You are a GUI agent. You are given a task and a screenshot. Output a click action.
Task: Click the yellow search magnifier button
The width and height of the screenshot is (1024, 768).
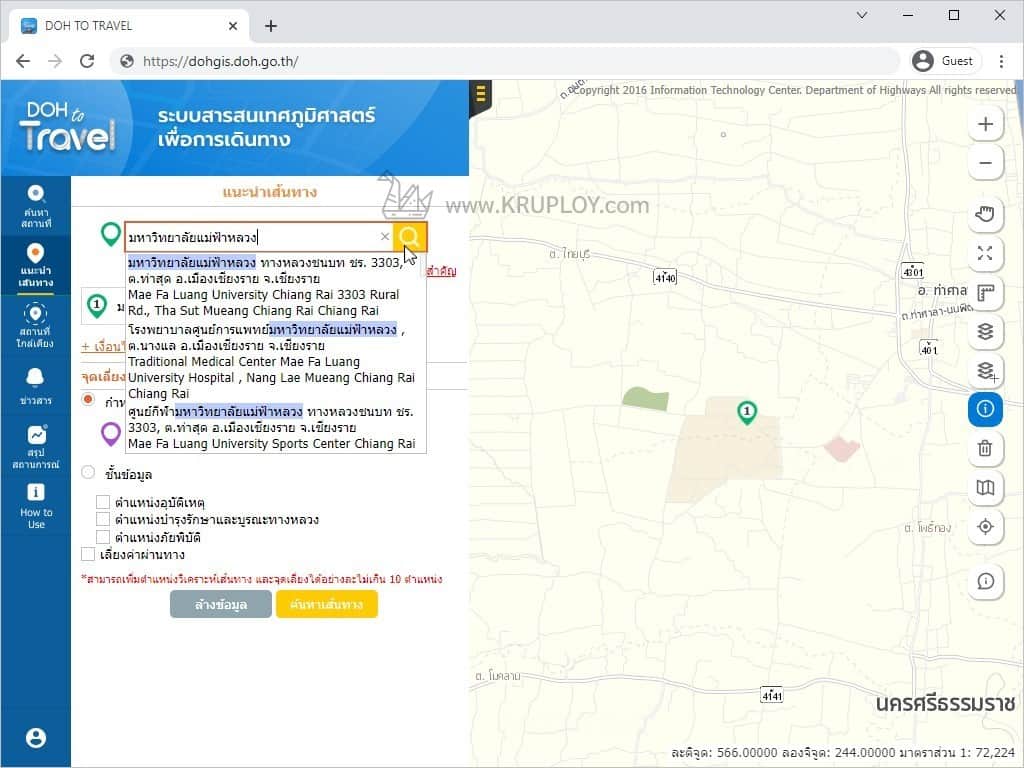click(x=410, y=237)
